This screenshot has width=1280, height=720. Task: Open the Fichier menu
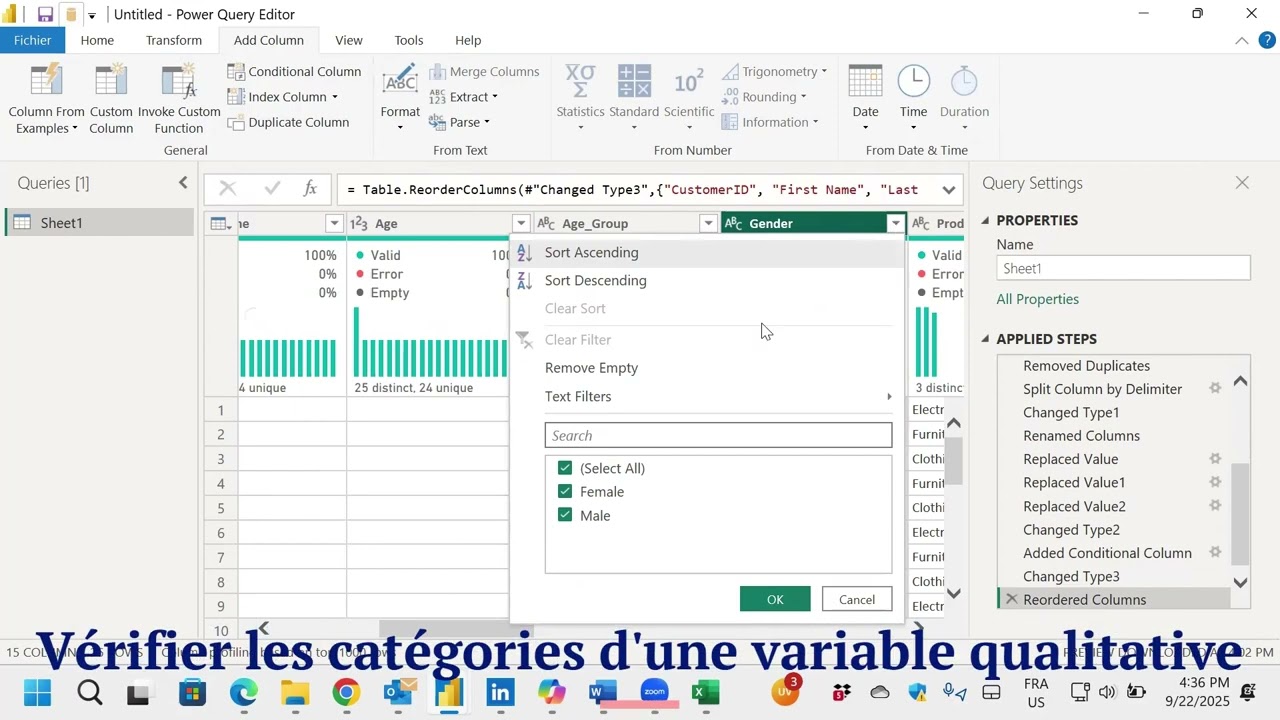33,40
